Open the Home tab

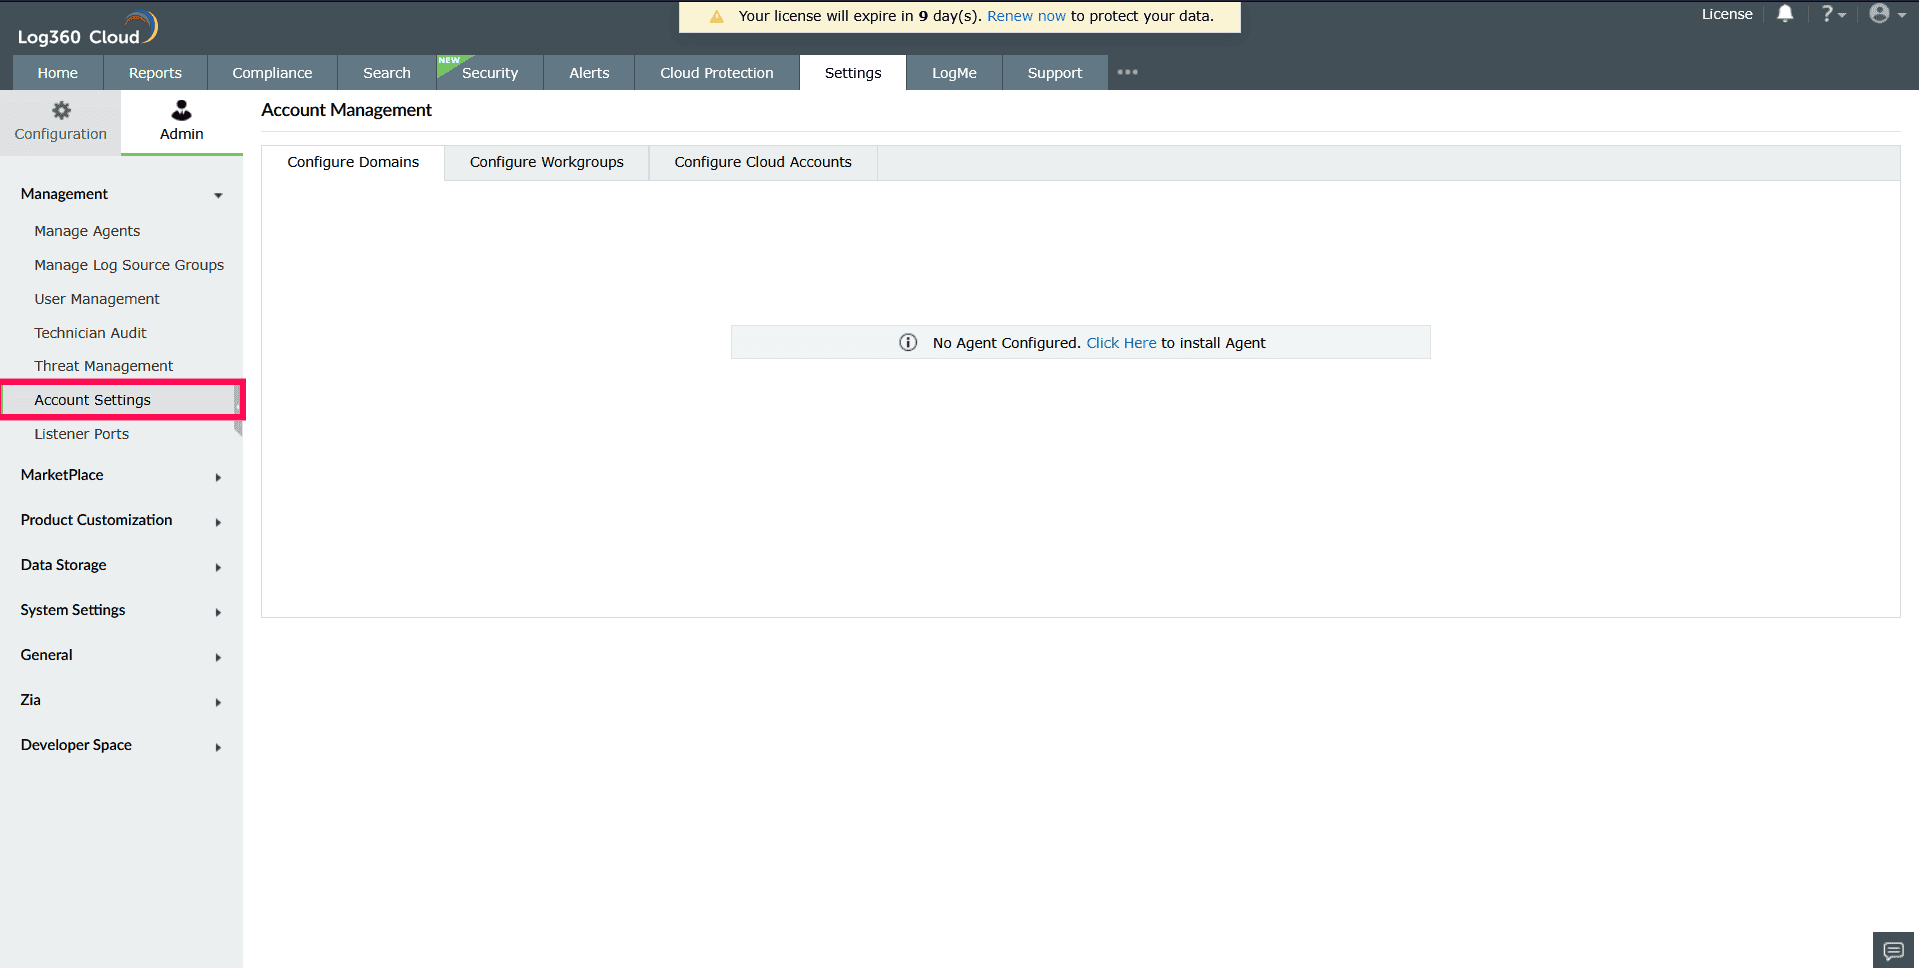[58, 73]
